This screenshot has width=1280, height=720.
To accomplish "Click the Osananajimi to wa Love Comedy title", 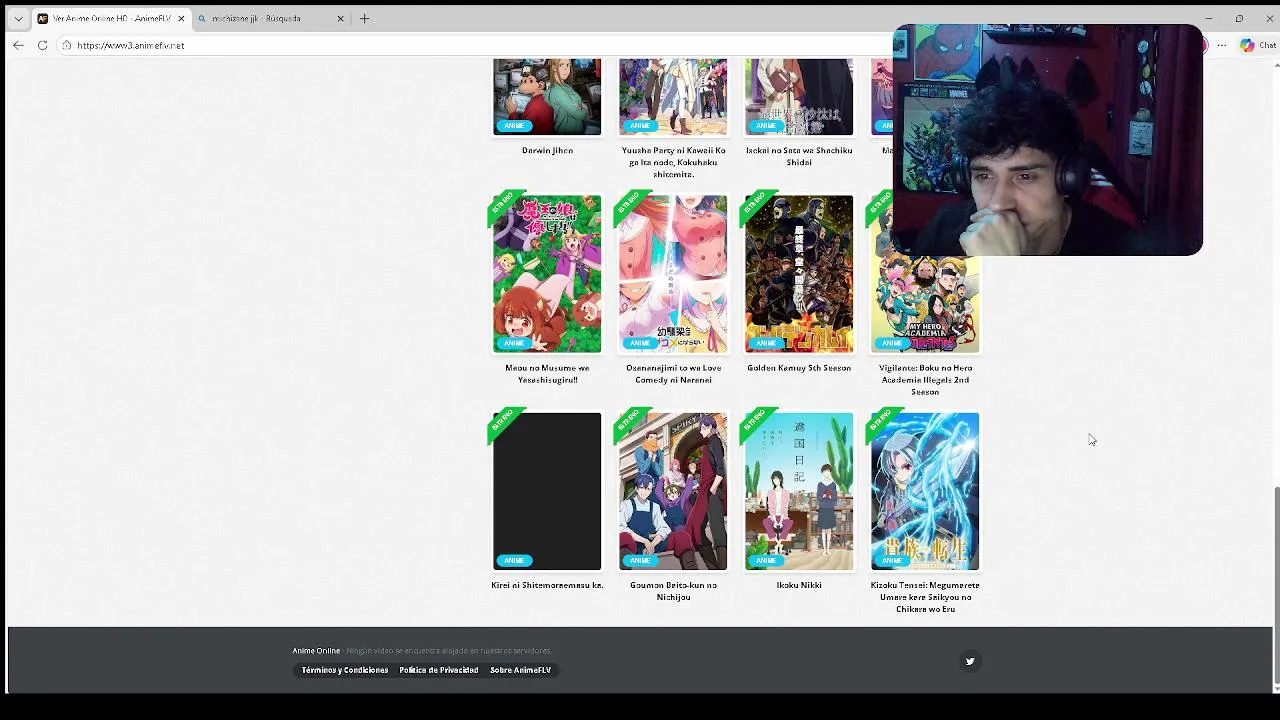I will (x=673, y=373).
